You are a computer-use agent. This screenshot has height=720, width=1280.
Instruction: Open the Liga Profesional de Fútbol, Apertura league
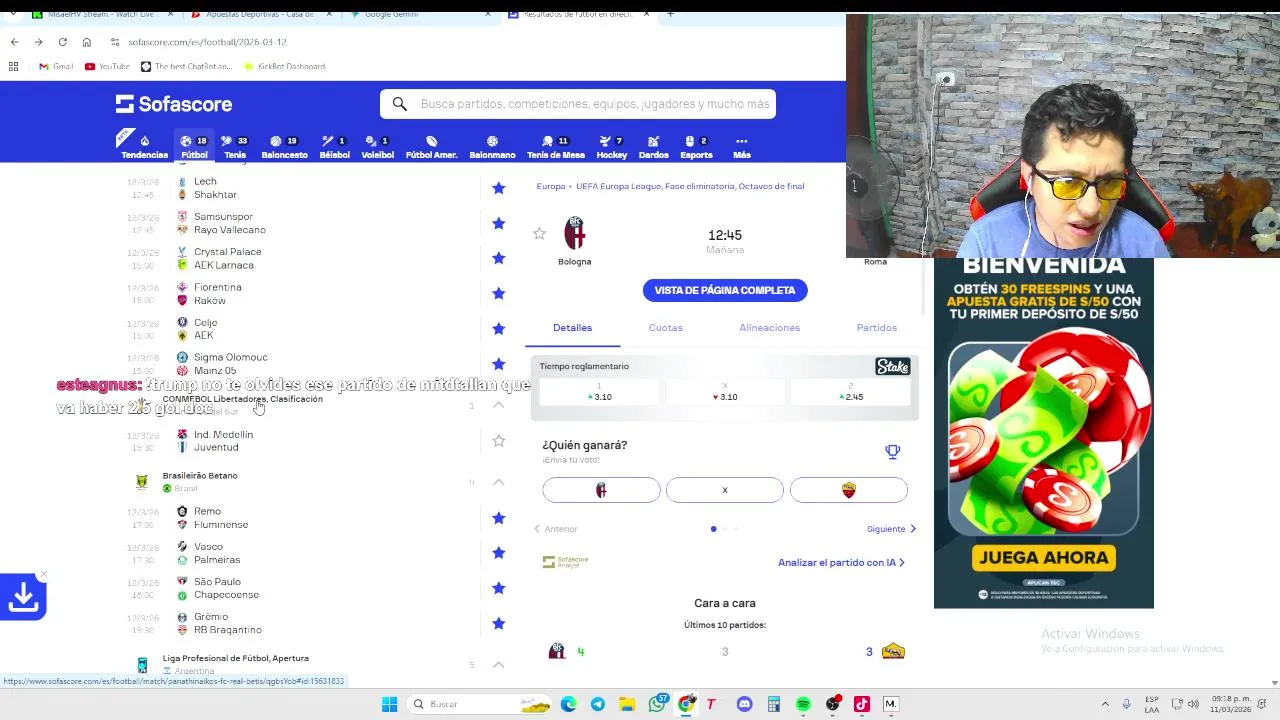[236, 658]
